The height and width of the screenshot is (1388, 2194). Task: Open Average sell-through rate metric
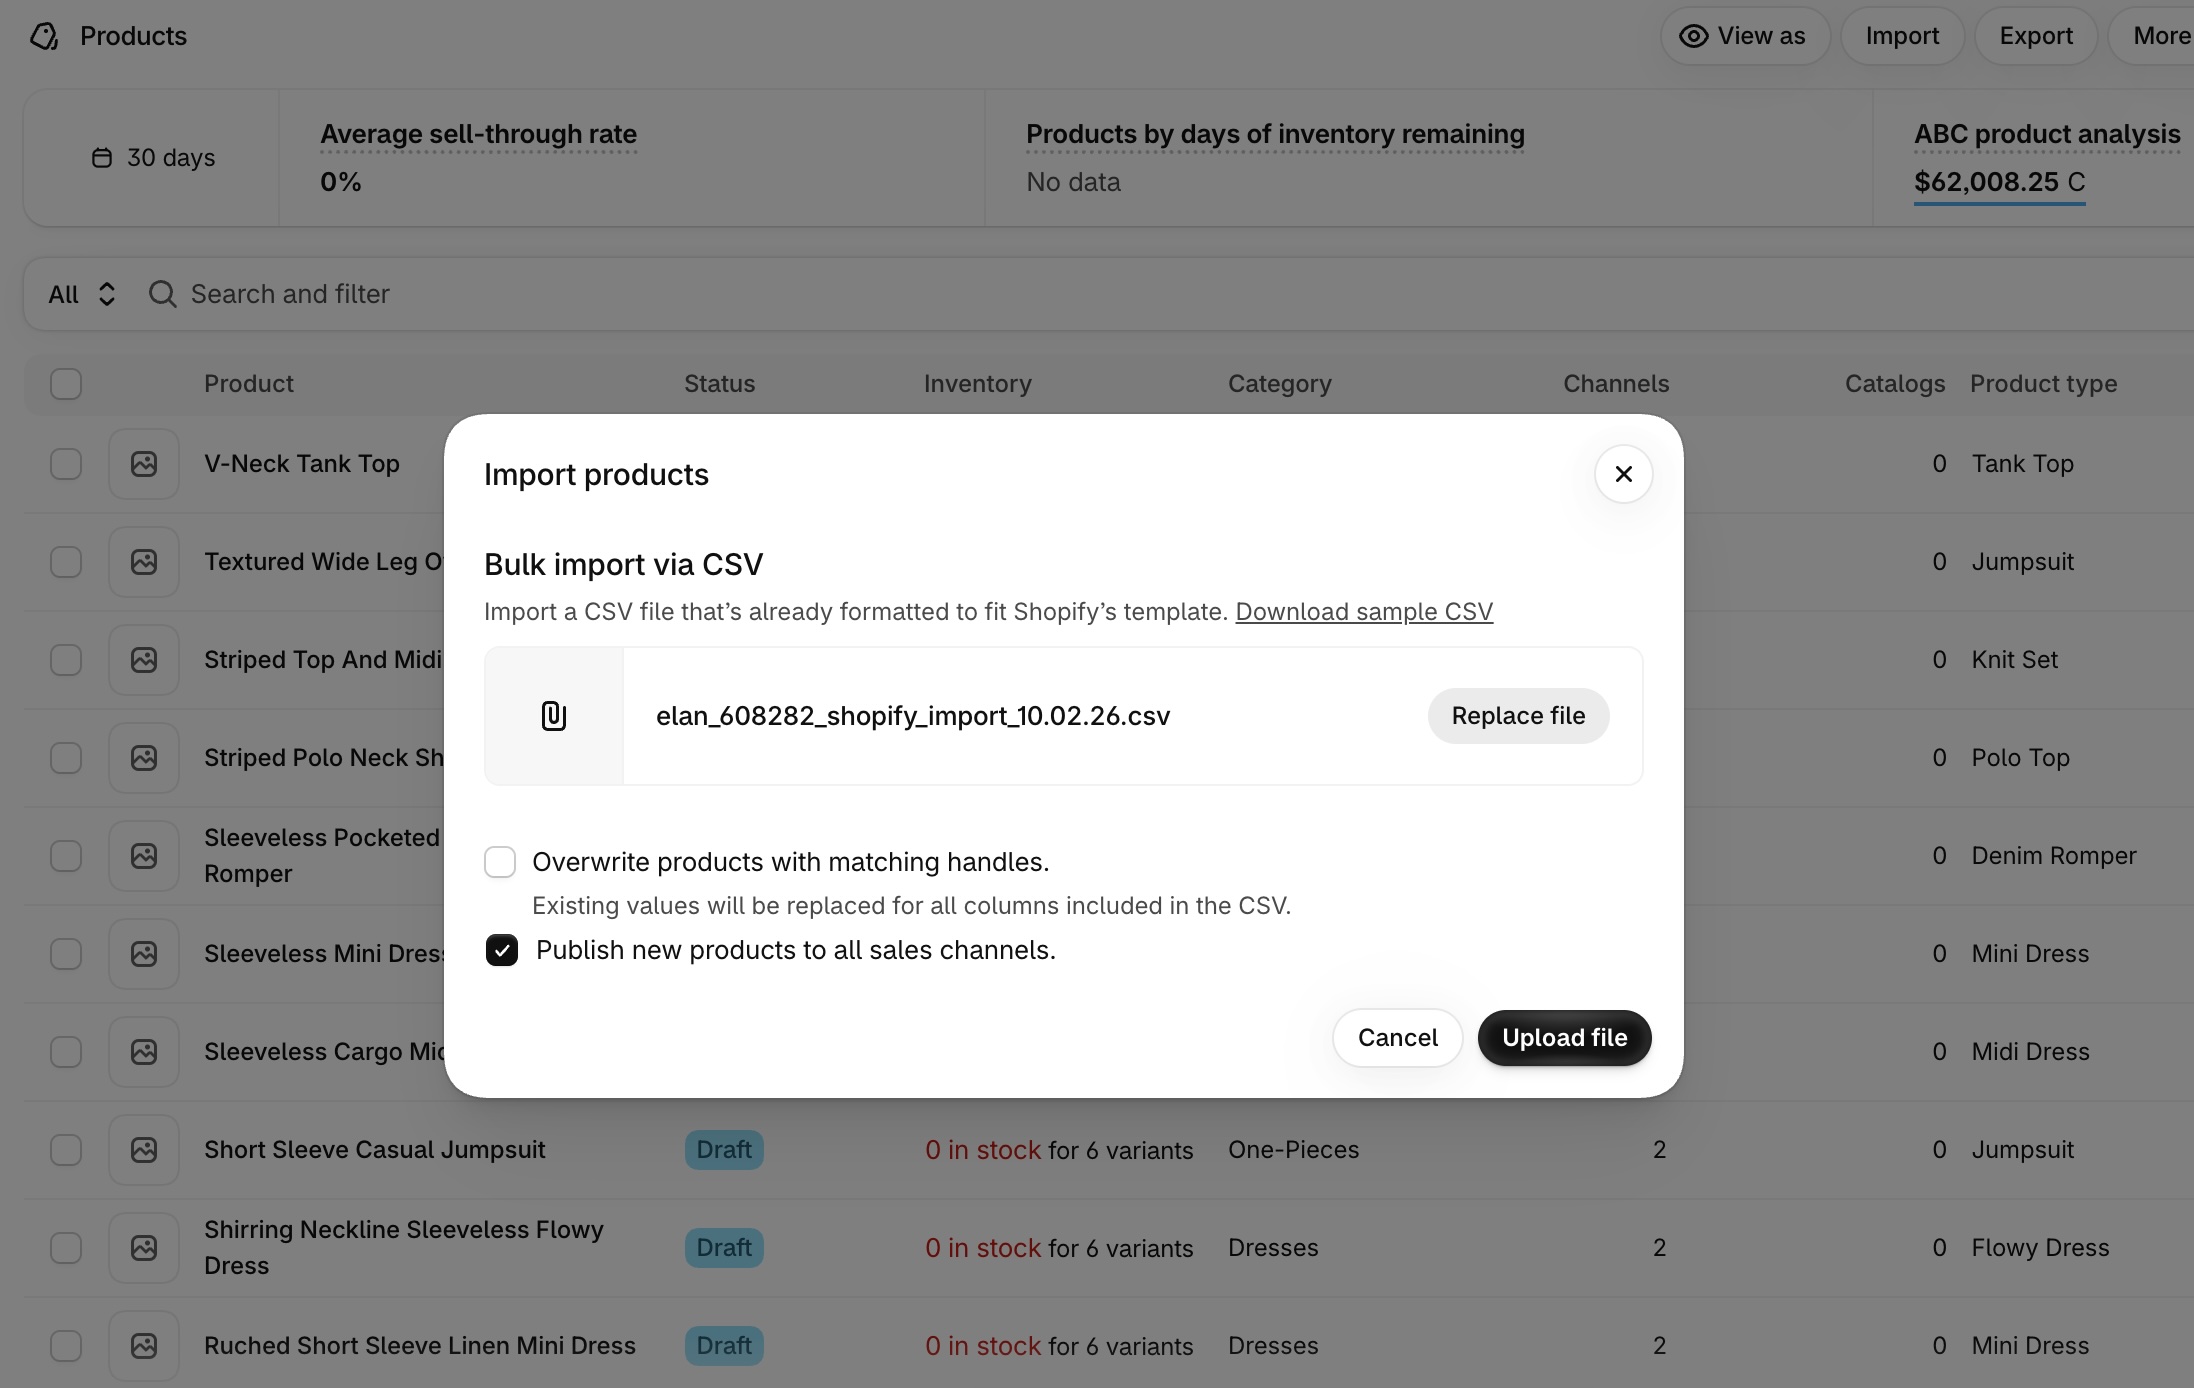[x=478, y=134]
